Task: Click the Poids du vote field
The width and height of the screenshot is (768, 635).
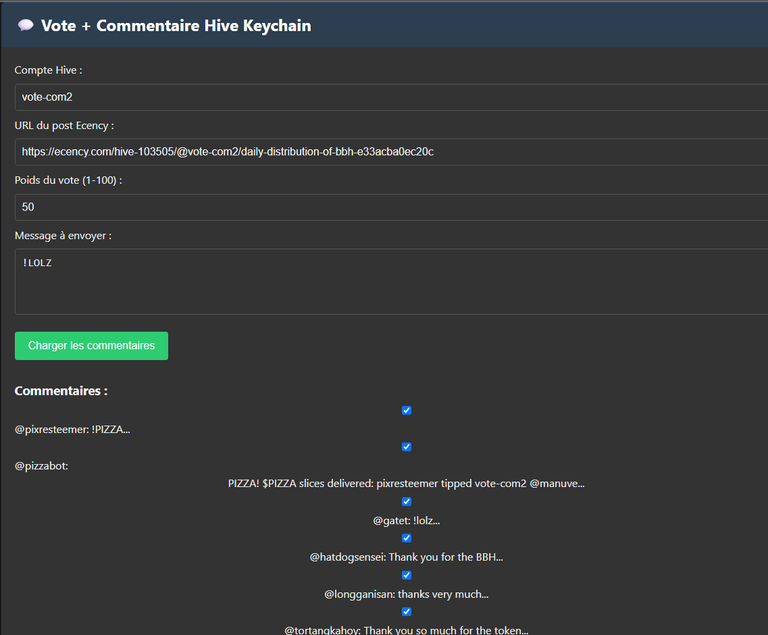Action: point(391,207)
